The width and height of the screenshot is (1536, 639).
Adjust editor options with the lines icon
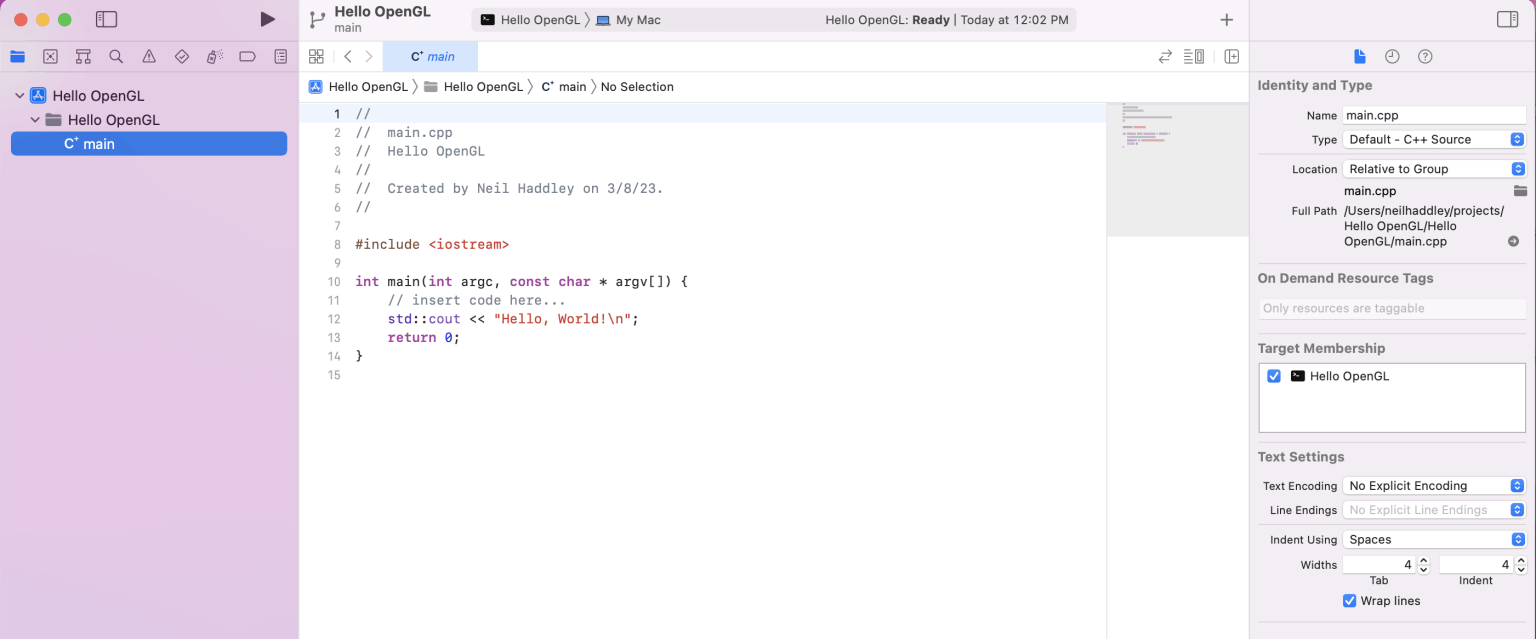(1194, 57)
